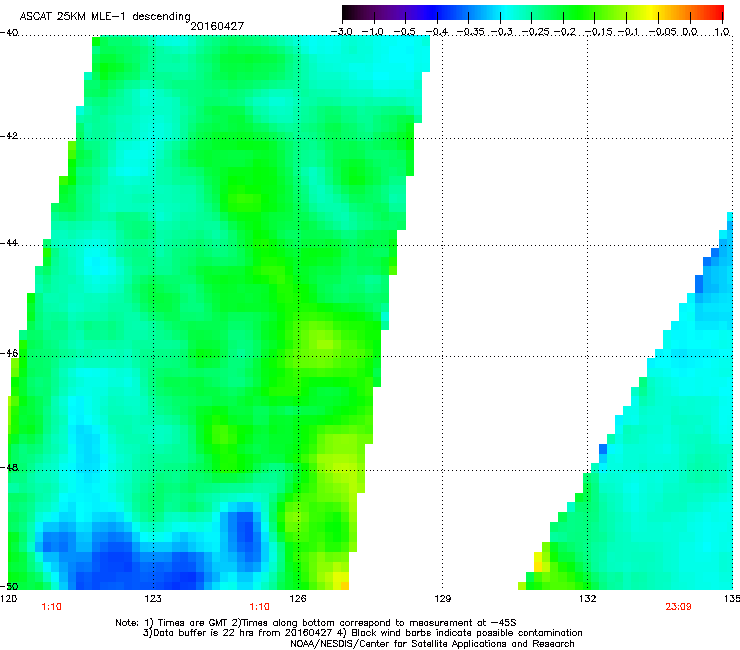Click the "132" longitude axis label
This screenshot has width=740, height=650.
(588, 599)
